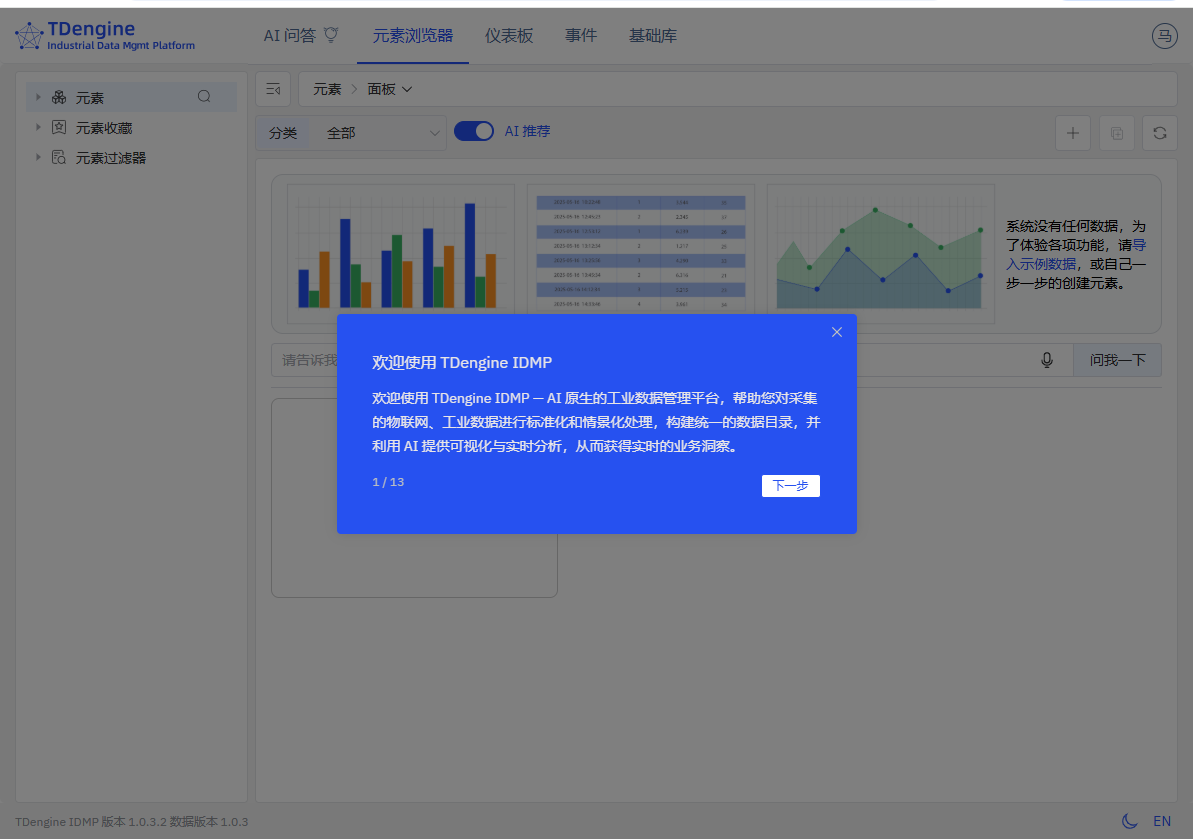This screenshot has height=839, width=1193.
Task: Open the 事件 tab
Action: click(581, 36)
